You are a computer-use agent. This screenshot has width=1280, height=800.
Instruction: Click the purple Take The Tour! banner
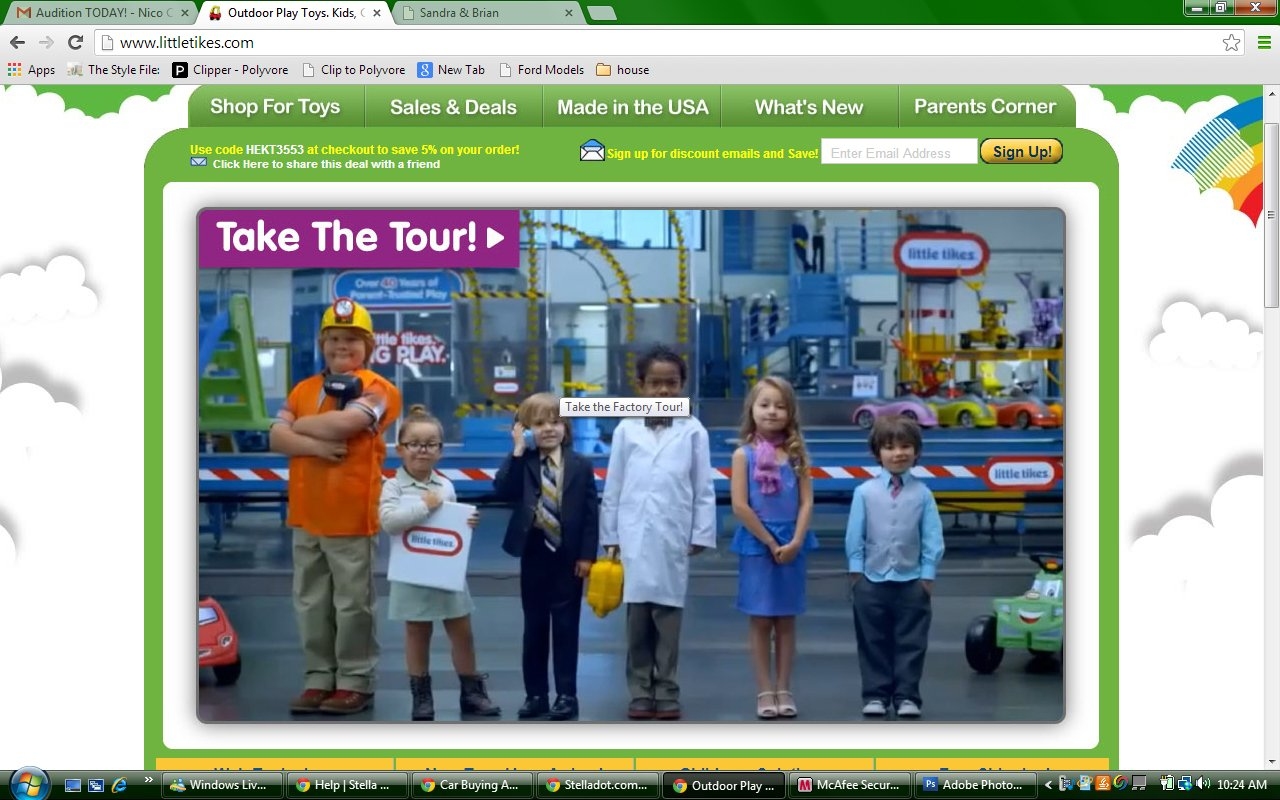(x=359, y=238)
